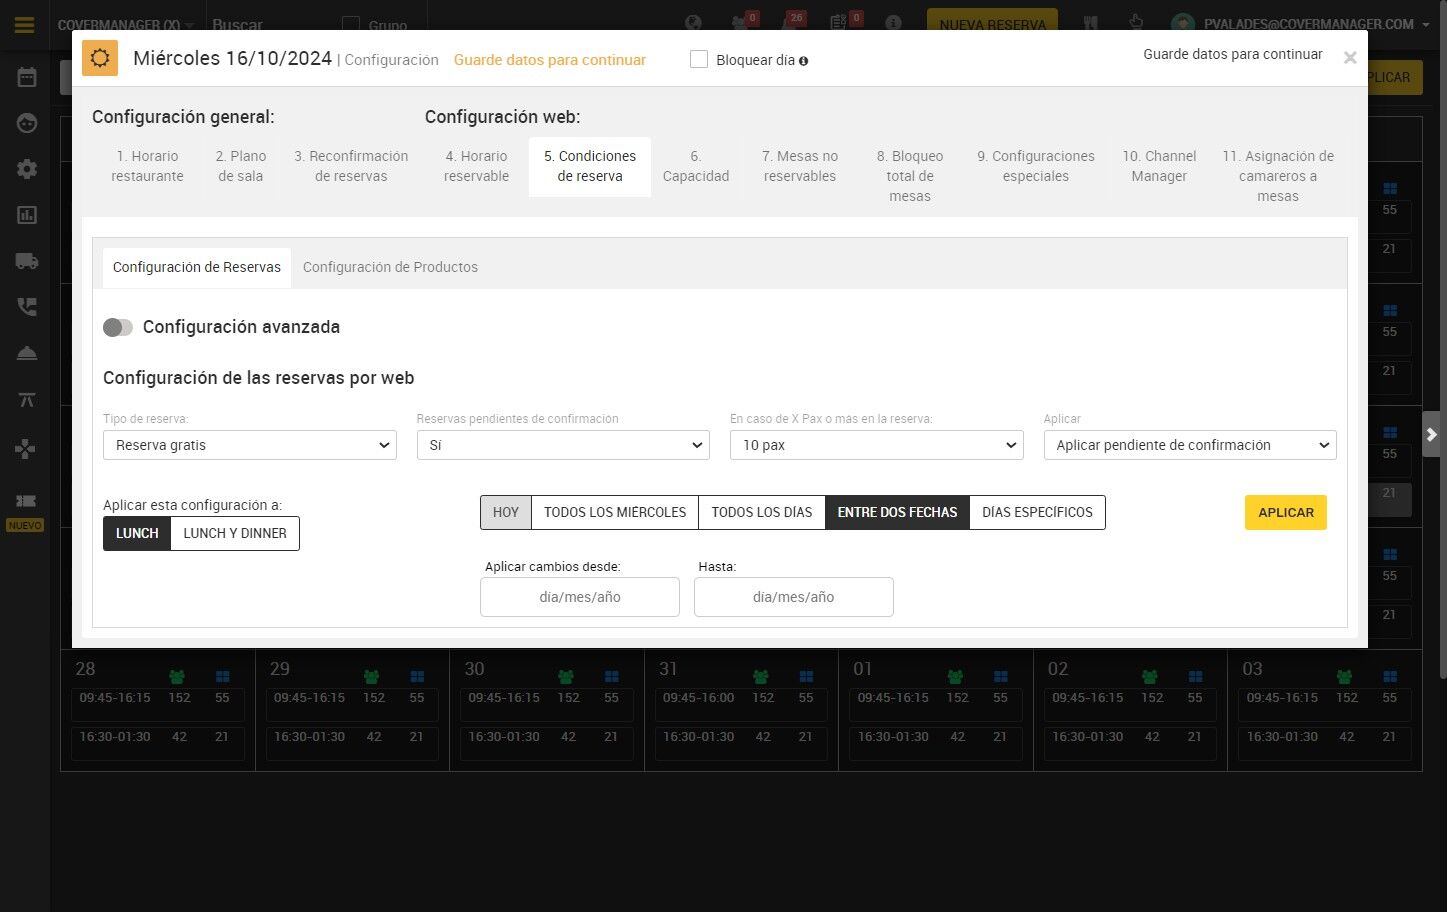Click the yellow APLICAR button

tap(1286, 512)
